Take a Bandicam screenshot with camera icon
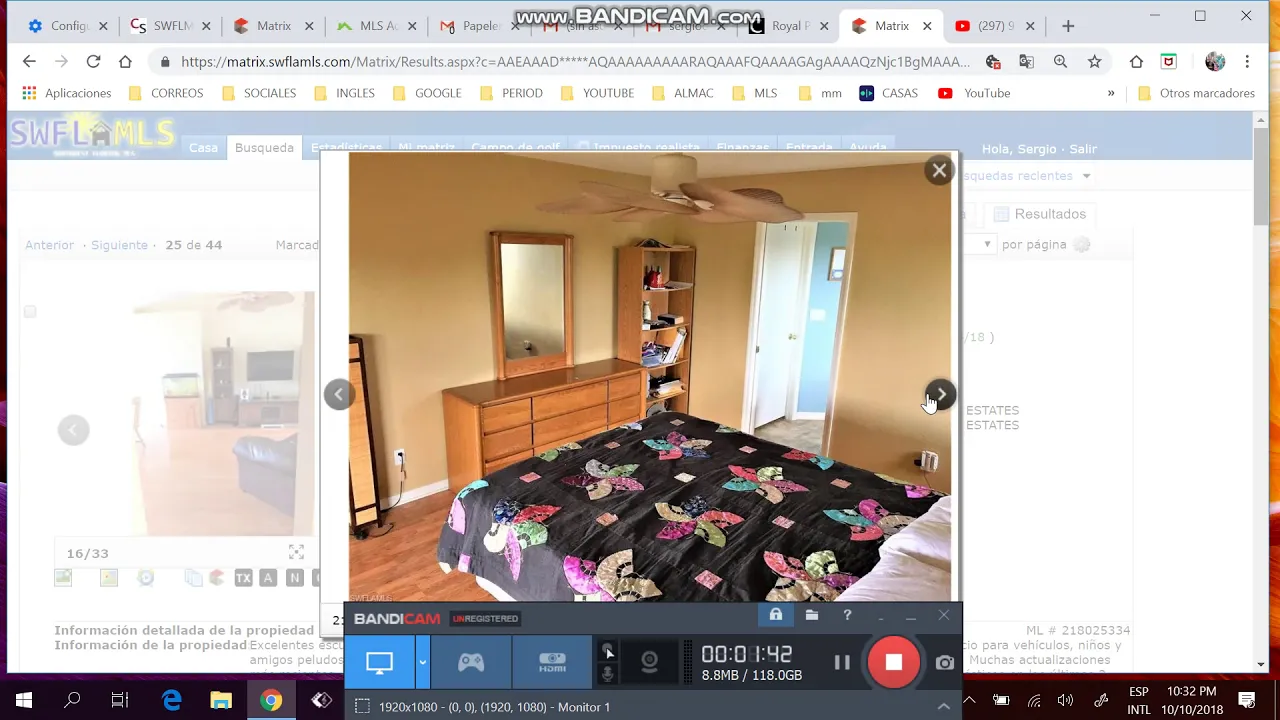1280x720 pixels. 945,662
